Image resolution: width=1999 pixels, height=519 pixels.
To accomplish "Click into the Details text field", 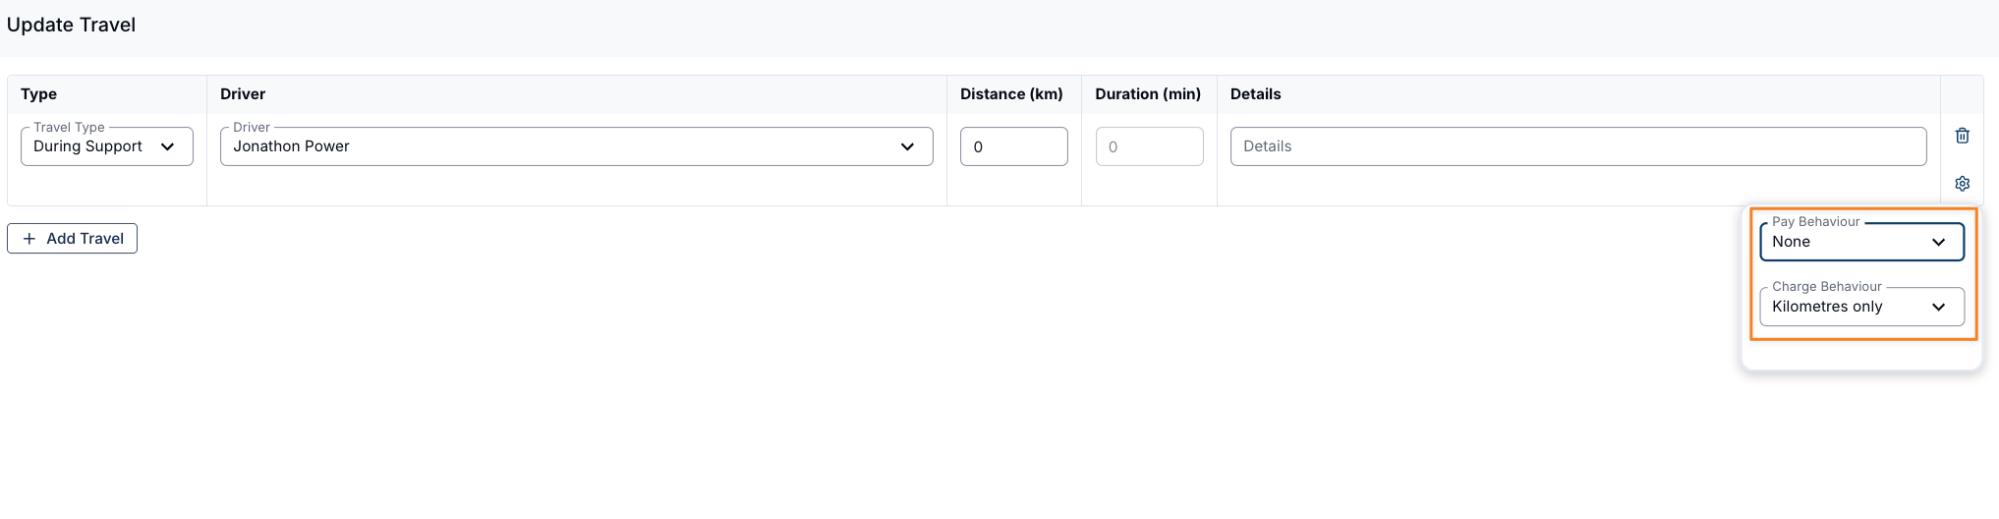I will (1577, 147).
